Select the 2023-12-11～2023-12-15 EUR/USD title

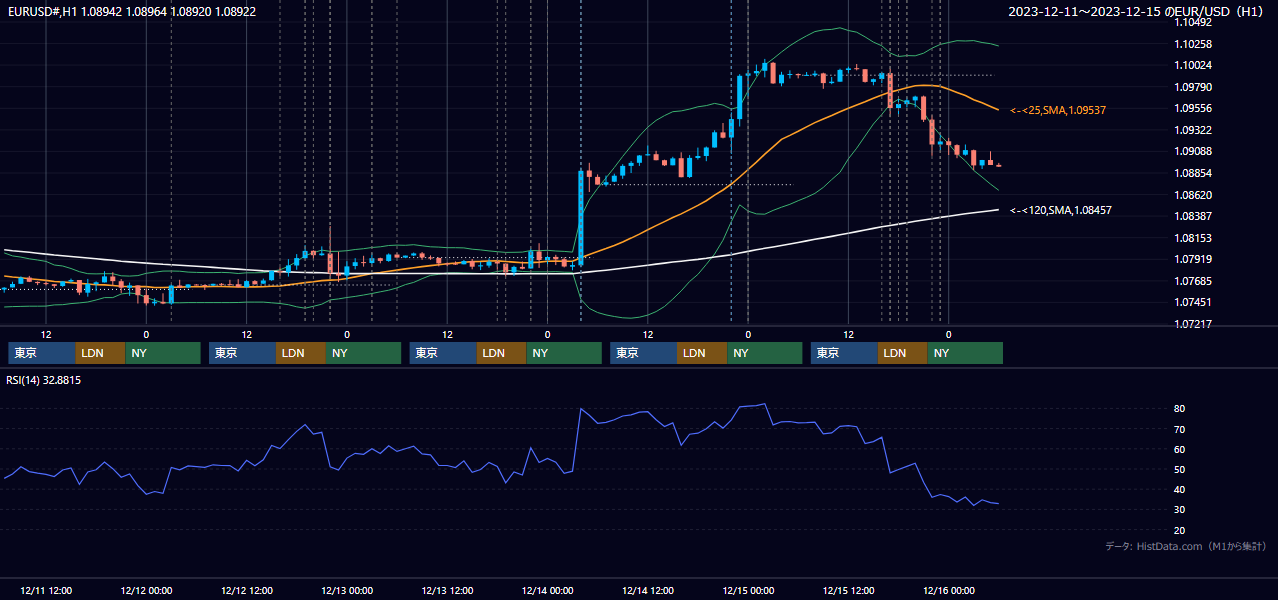1135,12
